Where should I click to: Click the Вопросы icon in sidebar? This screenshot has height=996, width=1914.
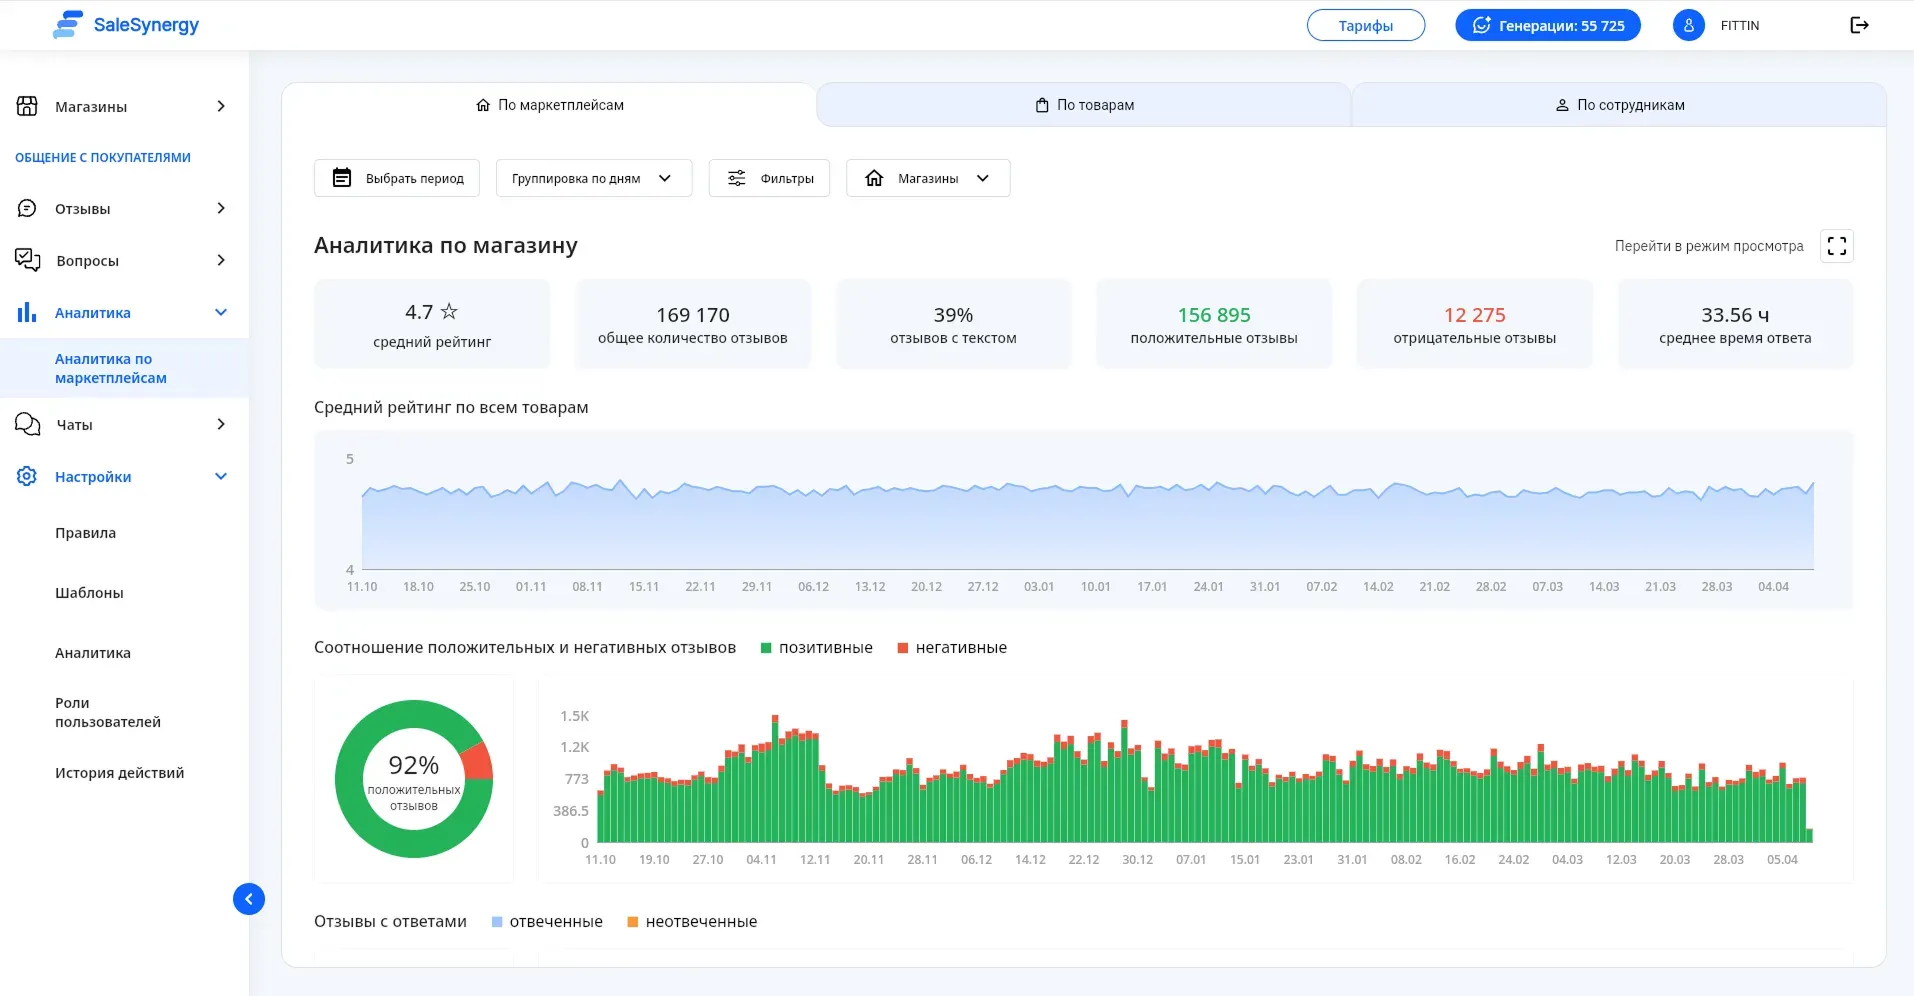(x=27, y=260)
